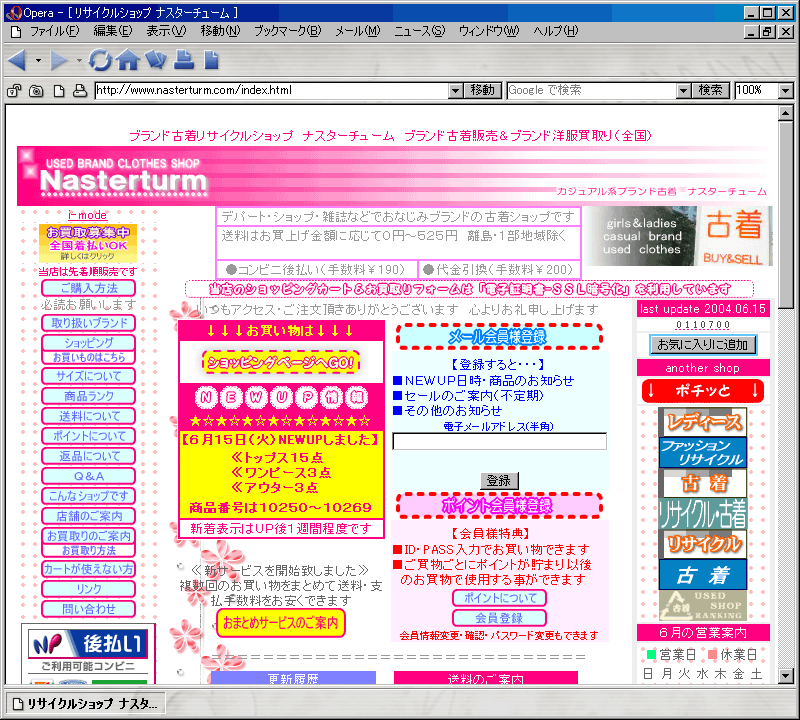Click the document icon left of the ファイル menu
This screenshot has height=720, width=800.
coord(16,32)
